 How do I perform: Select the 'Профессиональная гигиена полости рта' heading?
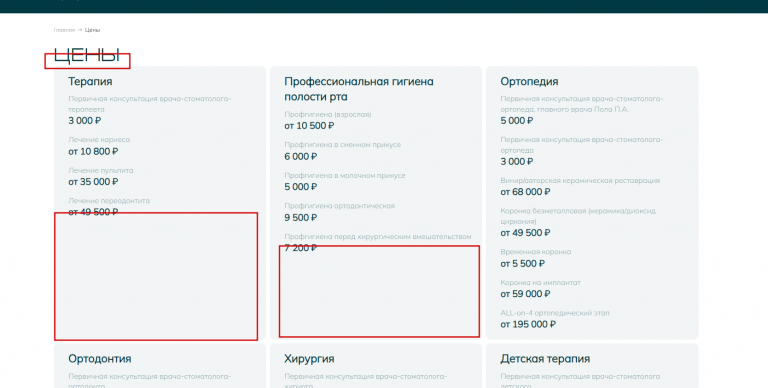point(359,89)
